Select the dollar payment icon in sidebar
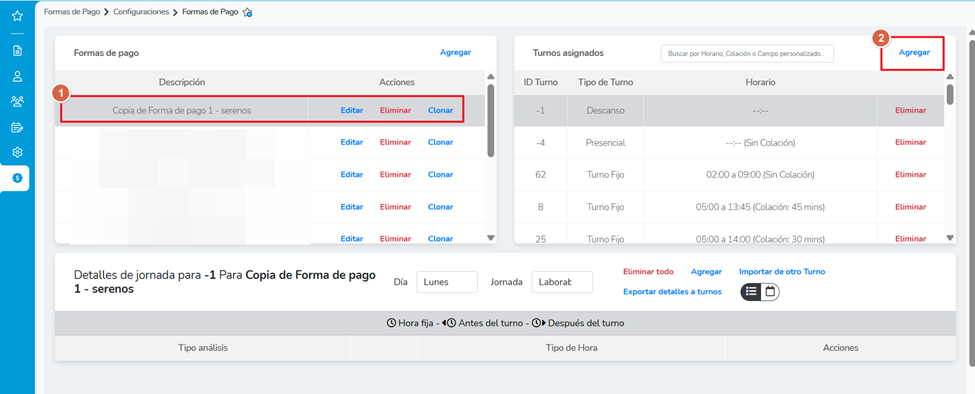 click(17, 178)
